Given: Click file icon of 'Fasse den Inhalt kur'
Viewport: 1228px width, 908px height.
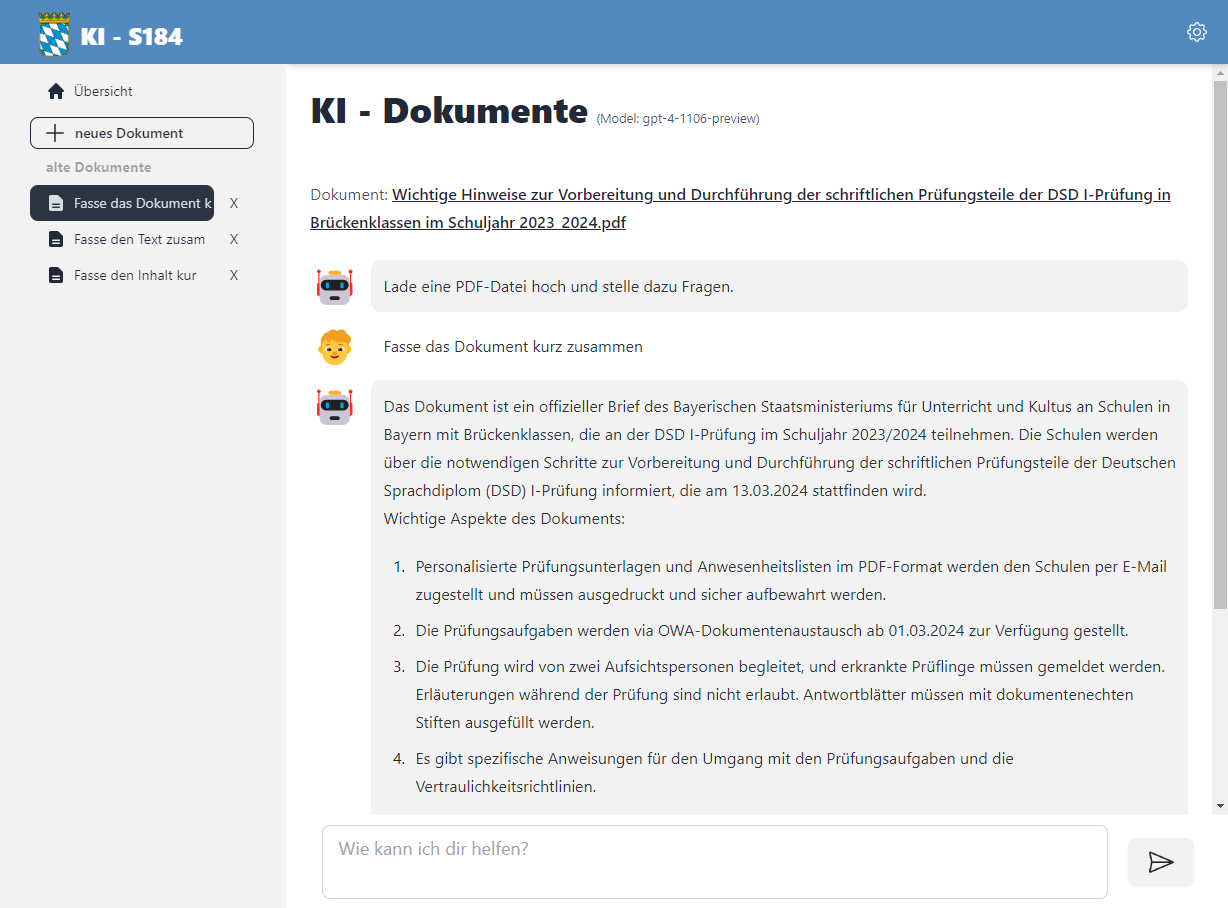Looking at the screenshot, I should (56, 276).
